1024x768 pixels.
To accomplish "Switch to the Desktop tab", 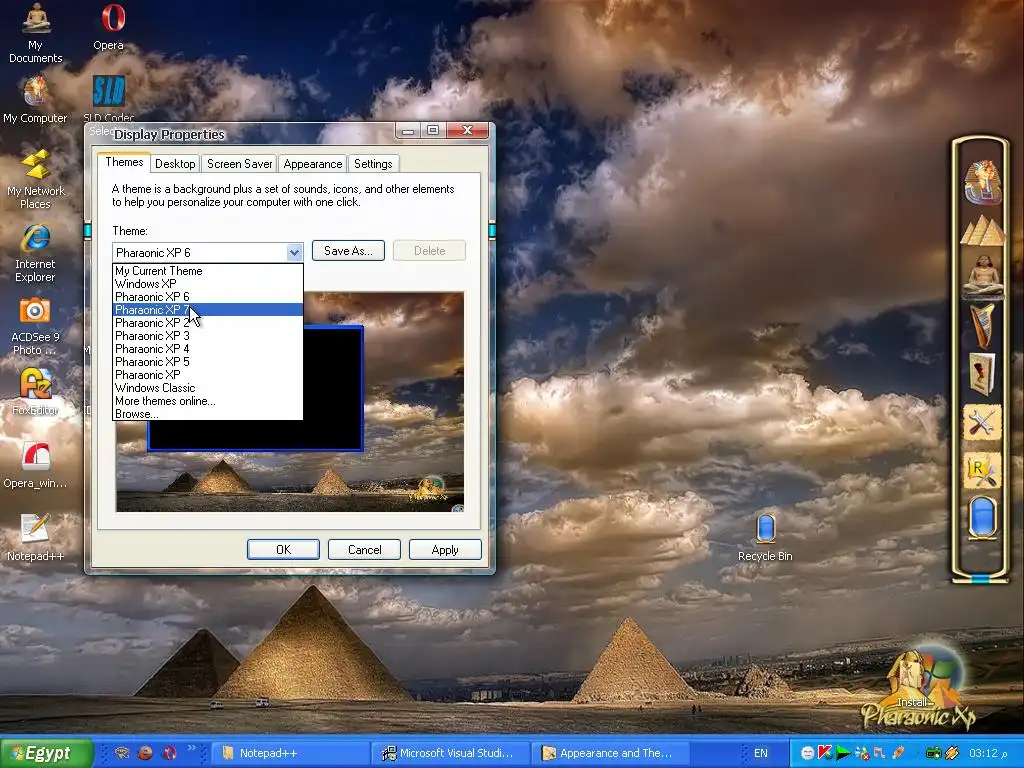I will coord(175,164).
